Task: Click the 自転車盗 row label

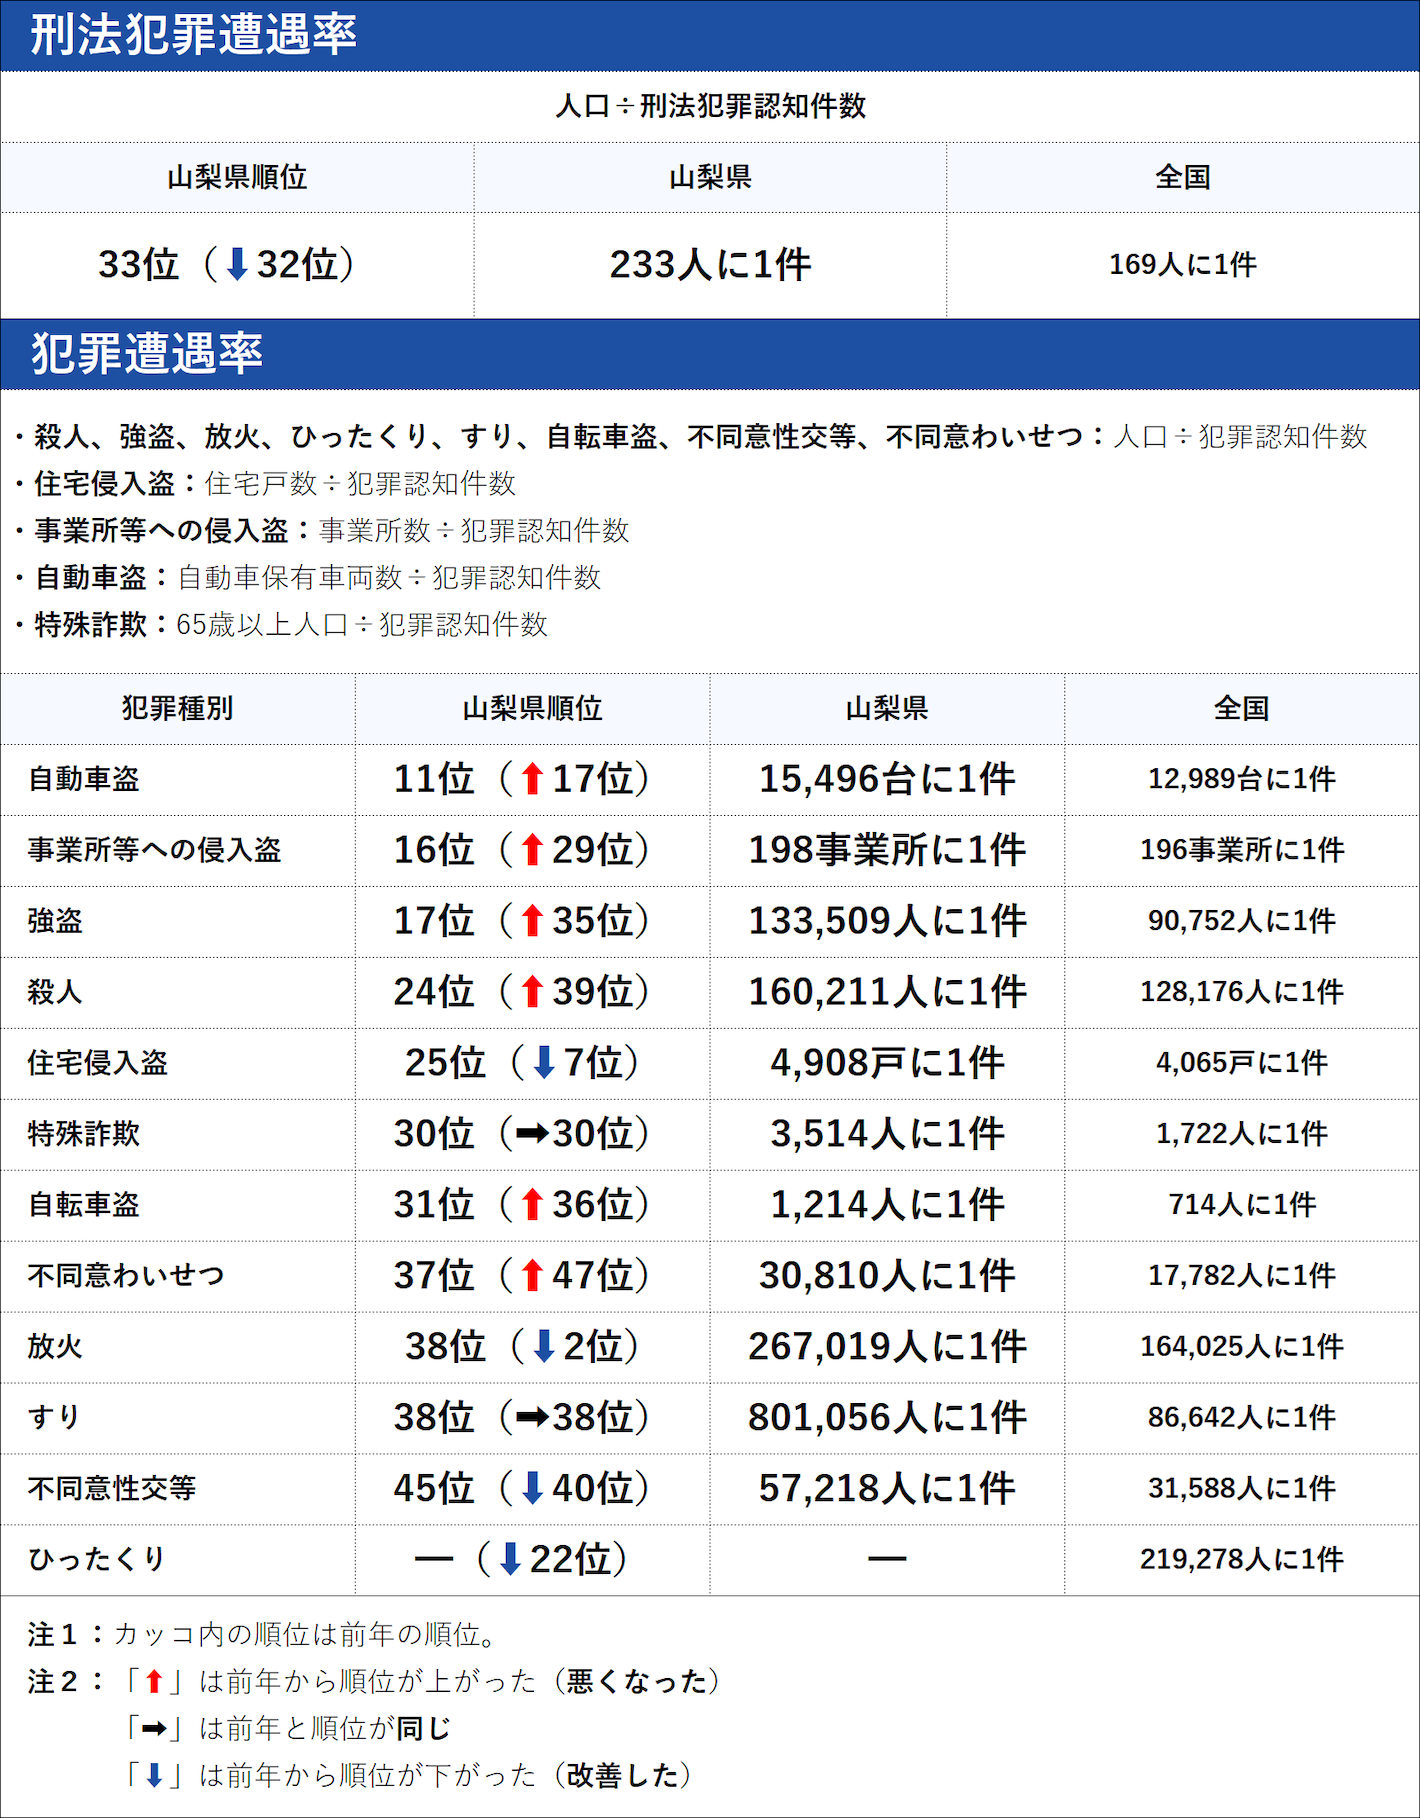Action: point(84,1205)
